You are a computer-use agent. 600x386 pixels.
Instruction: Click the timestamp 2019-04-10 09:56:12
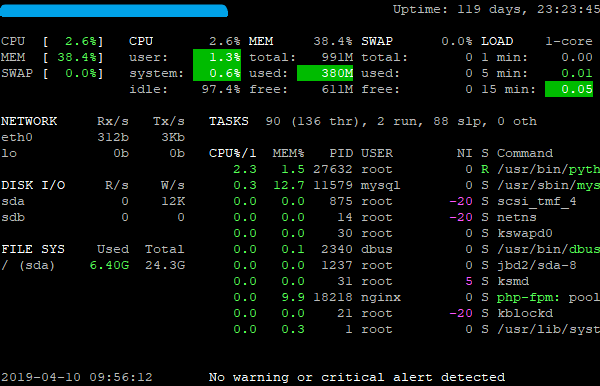77,378
